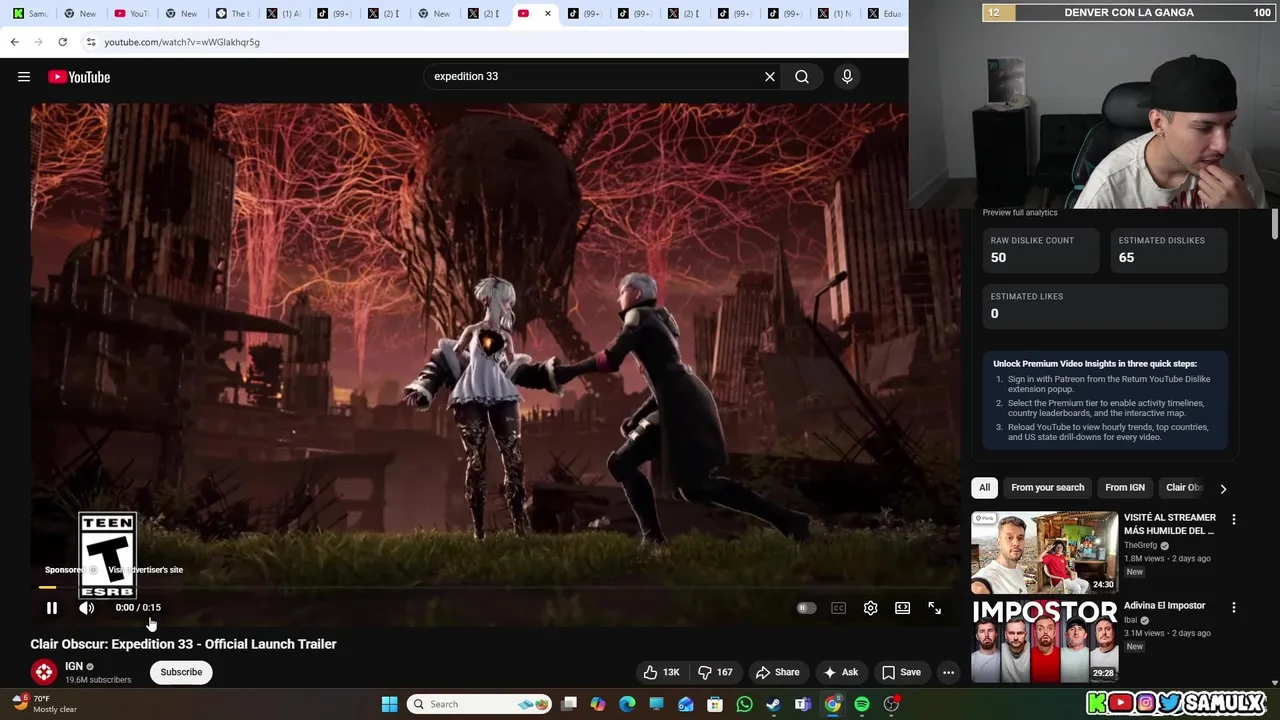
Task: Open options for VISITÉ AL STREAMER video
Action: point(1233,520)
